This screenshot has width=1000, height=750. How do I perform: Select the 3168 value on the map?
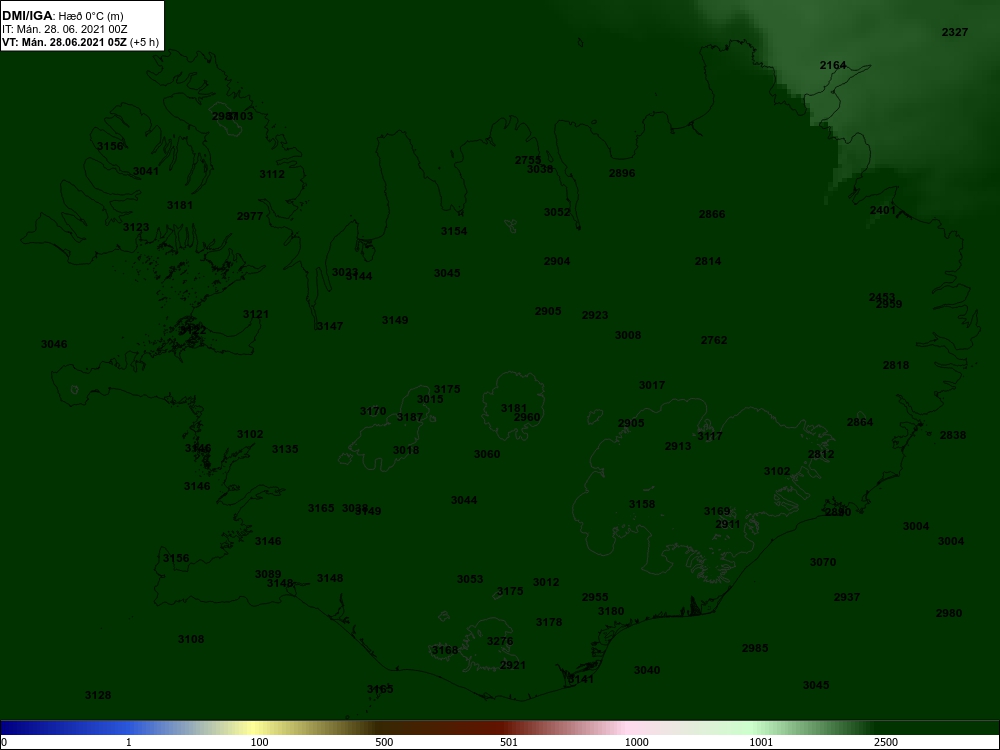[x=445, y=651]
